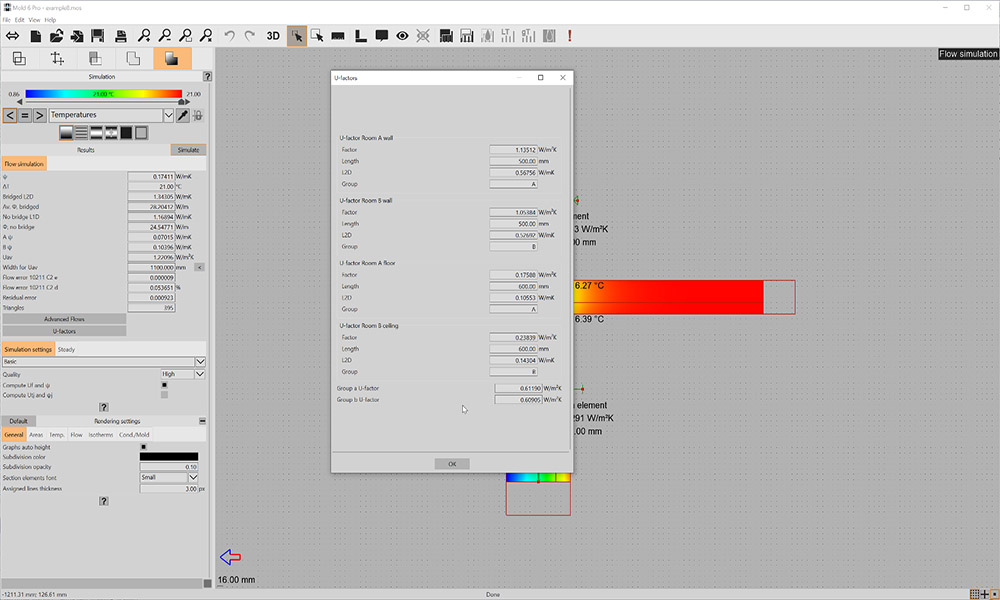Click the temperature color scale gradient bar
1000x600 pixels.
[x=103, y=94]
